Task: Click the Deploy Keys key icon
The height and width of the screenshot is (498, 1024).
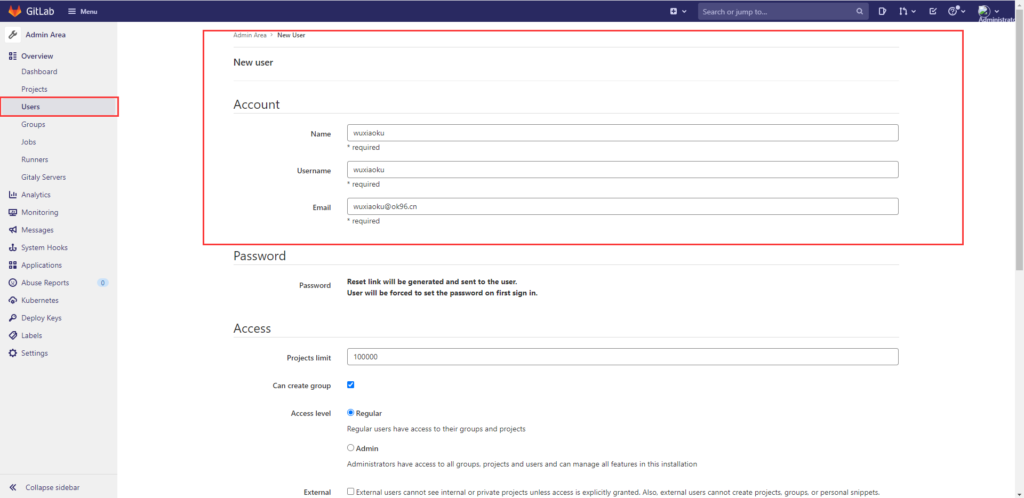Action: point(12,318)
